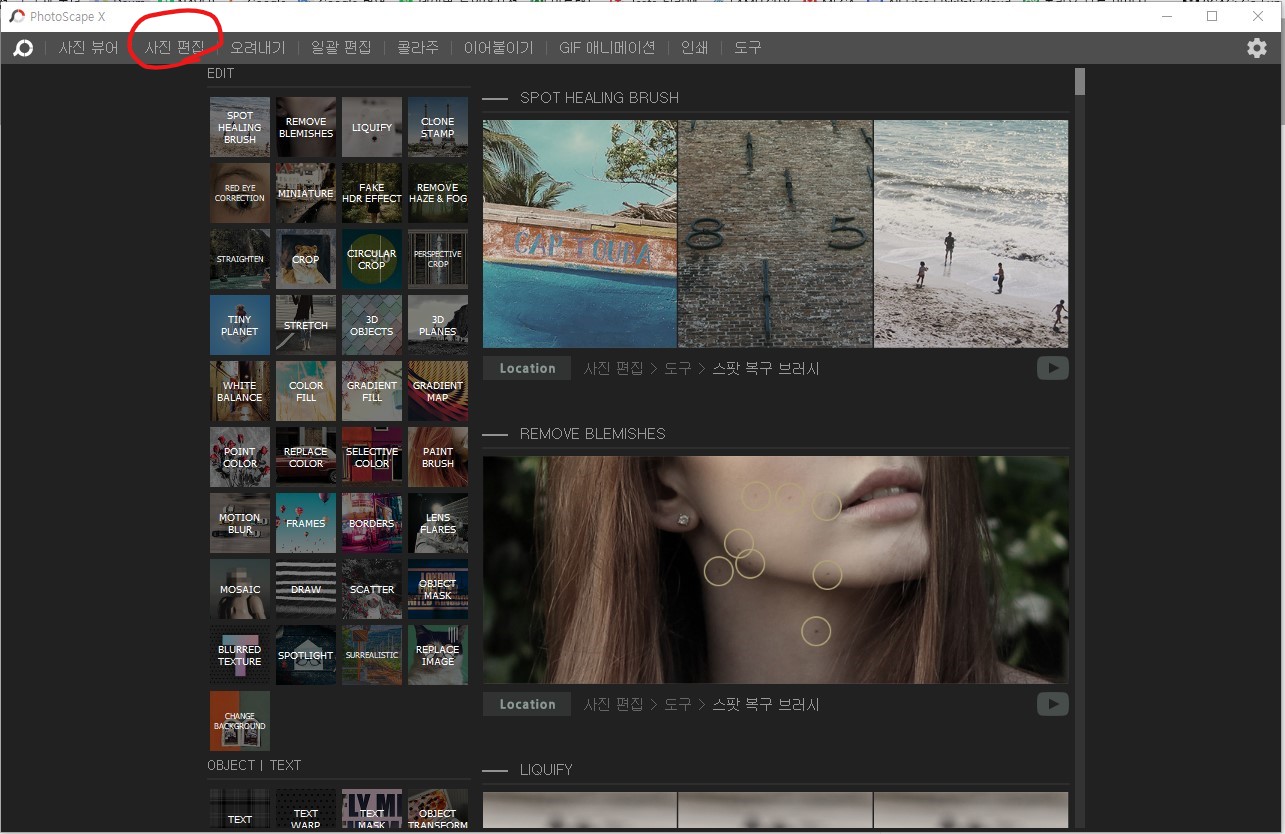Click the PhotoScape home logo icon
Image resolution: width=1285 pixels, height=834 pixels.
[23, 48]
